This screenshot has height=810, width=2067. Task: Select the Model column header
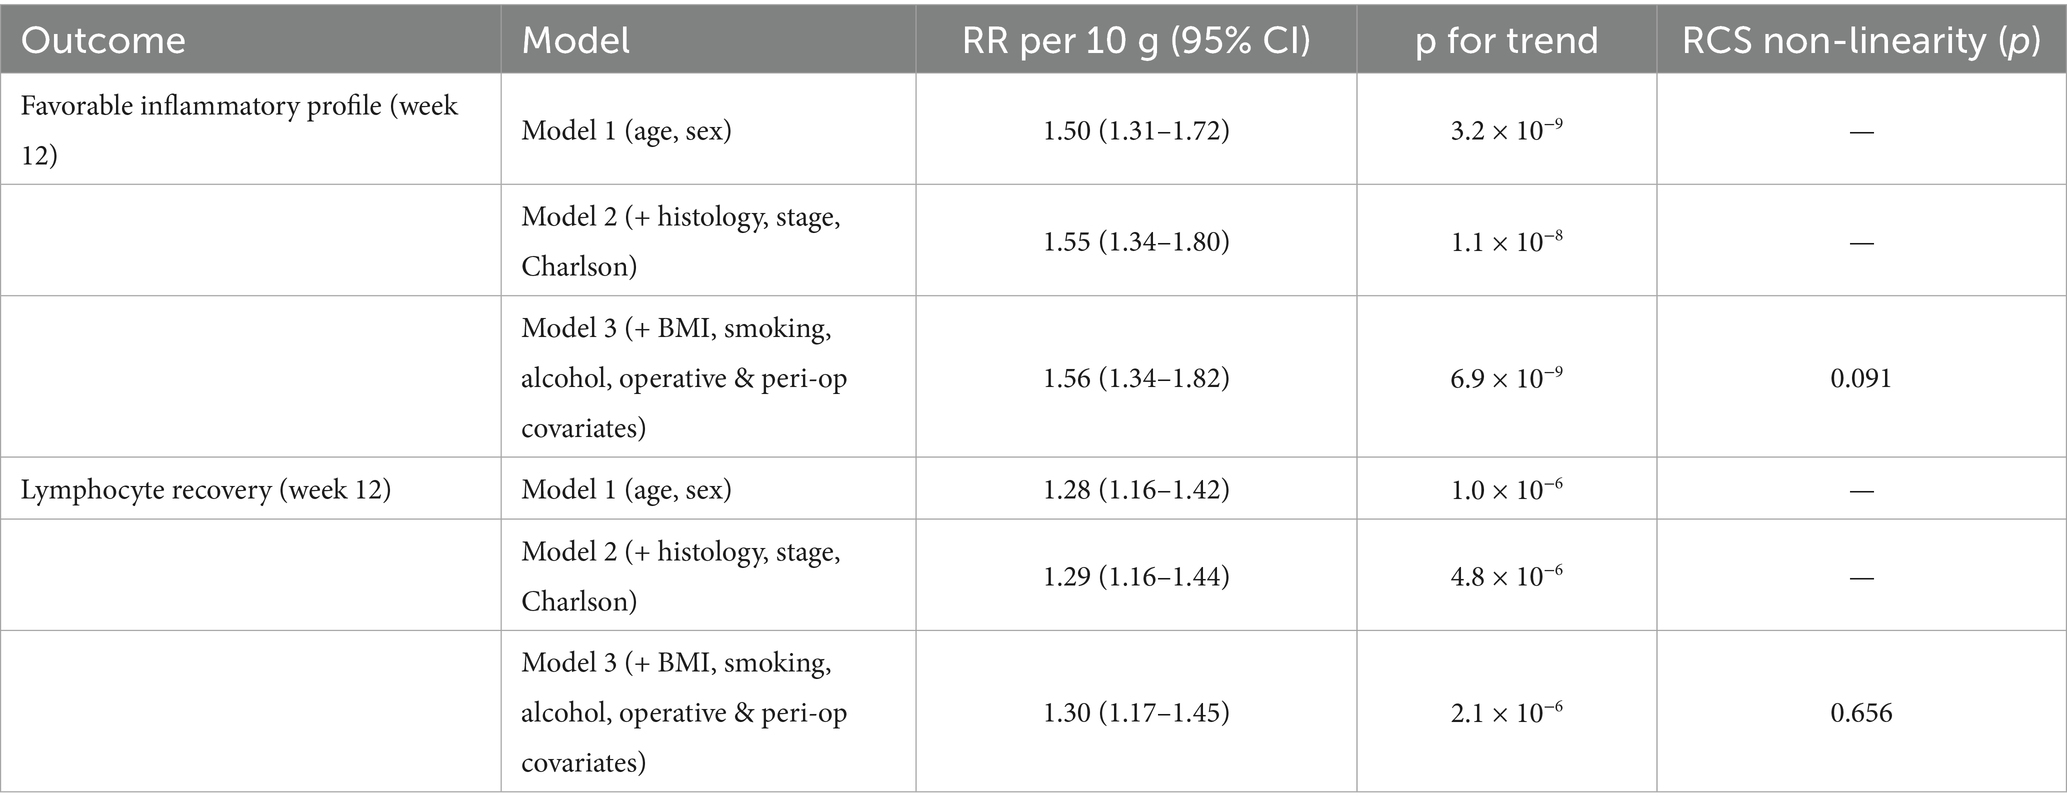tap(576, 41)
